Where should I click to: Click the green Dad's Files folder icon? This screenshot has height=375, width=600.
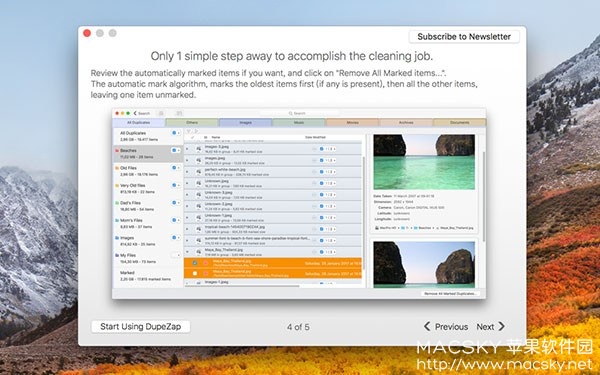click(x=117, y=203)
